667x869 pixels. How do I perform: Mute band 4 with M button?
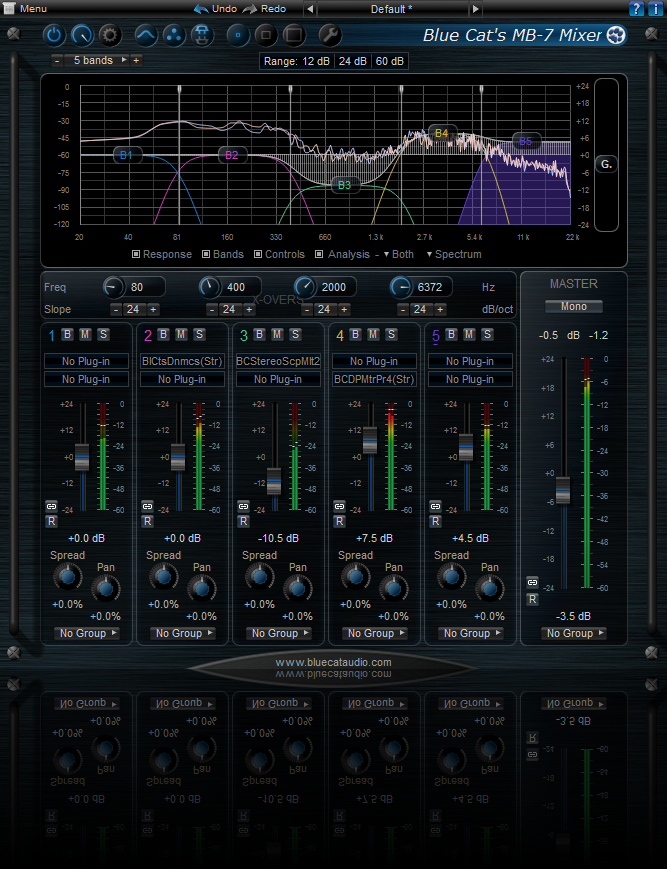tap(373, 334)
